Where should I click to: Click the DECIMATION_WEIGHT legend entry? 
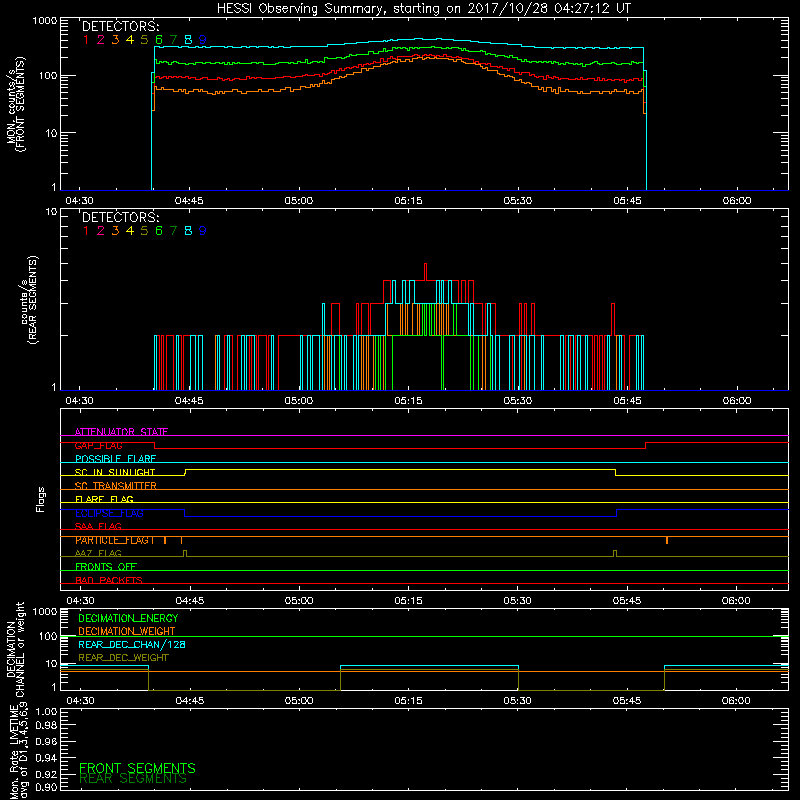click(127, 631)
